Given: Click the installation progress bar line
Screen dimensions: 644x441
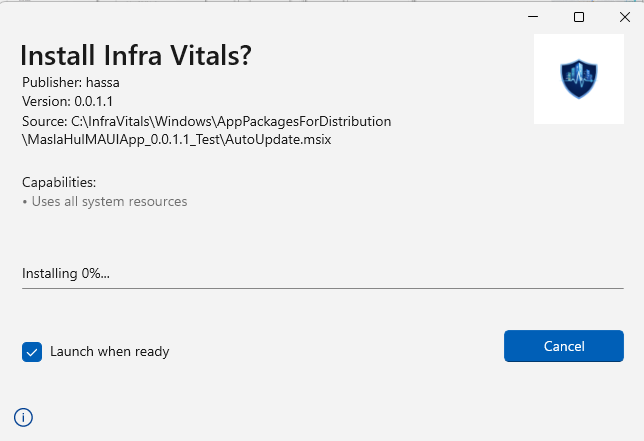Looking at the screenshot, I should pyautogui.click(x=323, y=288).
